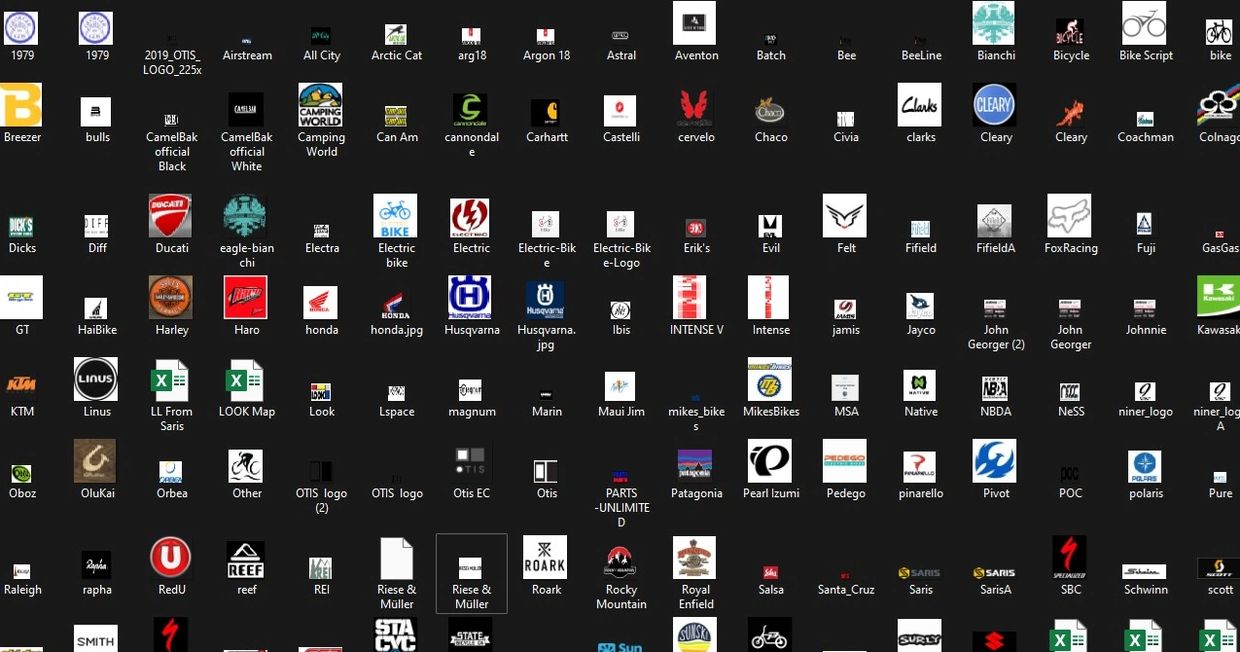Image resolution: width=1240 pixels, height=652 pixels.
Task: Select the Breezer logo file
Action: click(x=22, y=105)
